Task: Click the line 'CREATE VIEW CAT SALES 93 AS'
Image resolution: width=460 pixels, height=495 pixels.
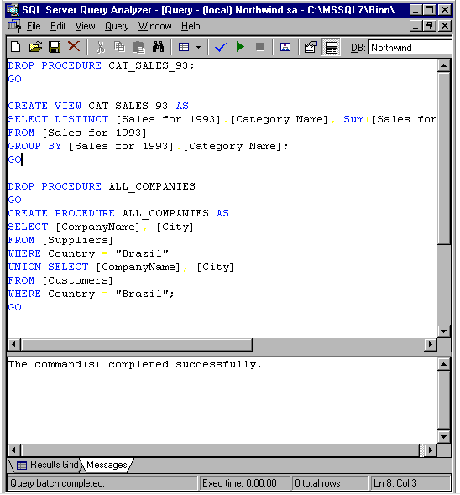Action: (x=98, y=106)
